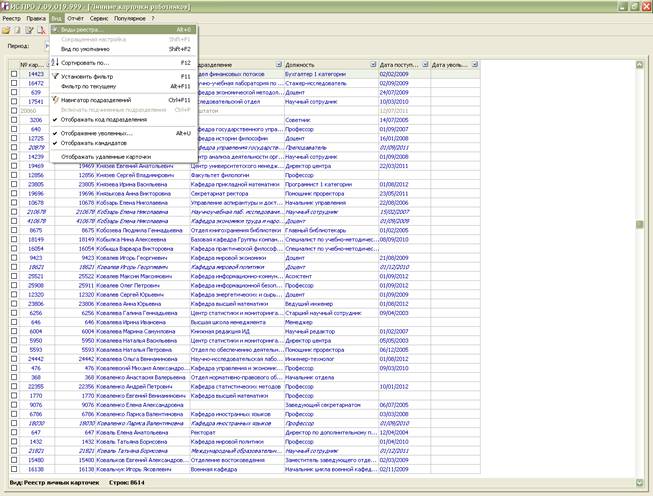The width and height of the screenshot is (653, 496).
Task: Click the delete card red-X toolbar icon
Action: (41, 30)
